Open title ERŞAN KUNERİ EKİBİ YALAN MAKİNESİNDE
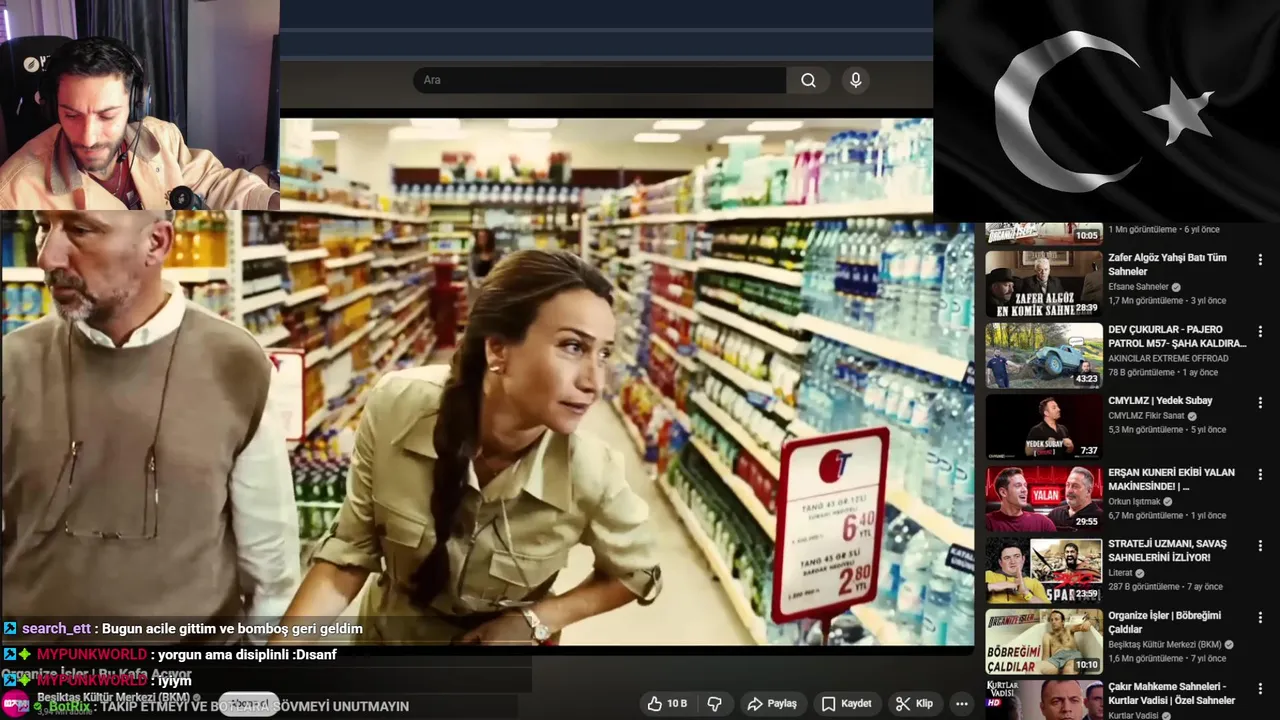Viewport: 1280px width, 720px height. [x=1171, y=479]
